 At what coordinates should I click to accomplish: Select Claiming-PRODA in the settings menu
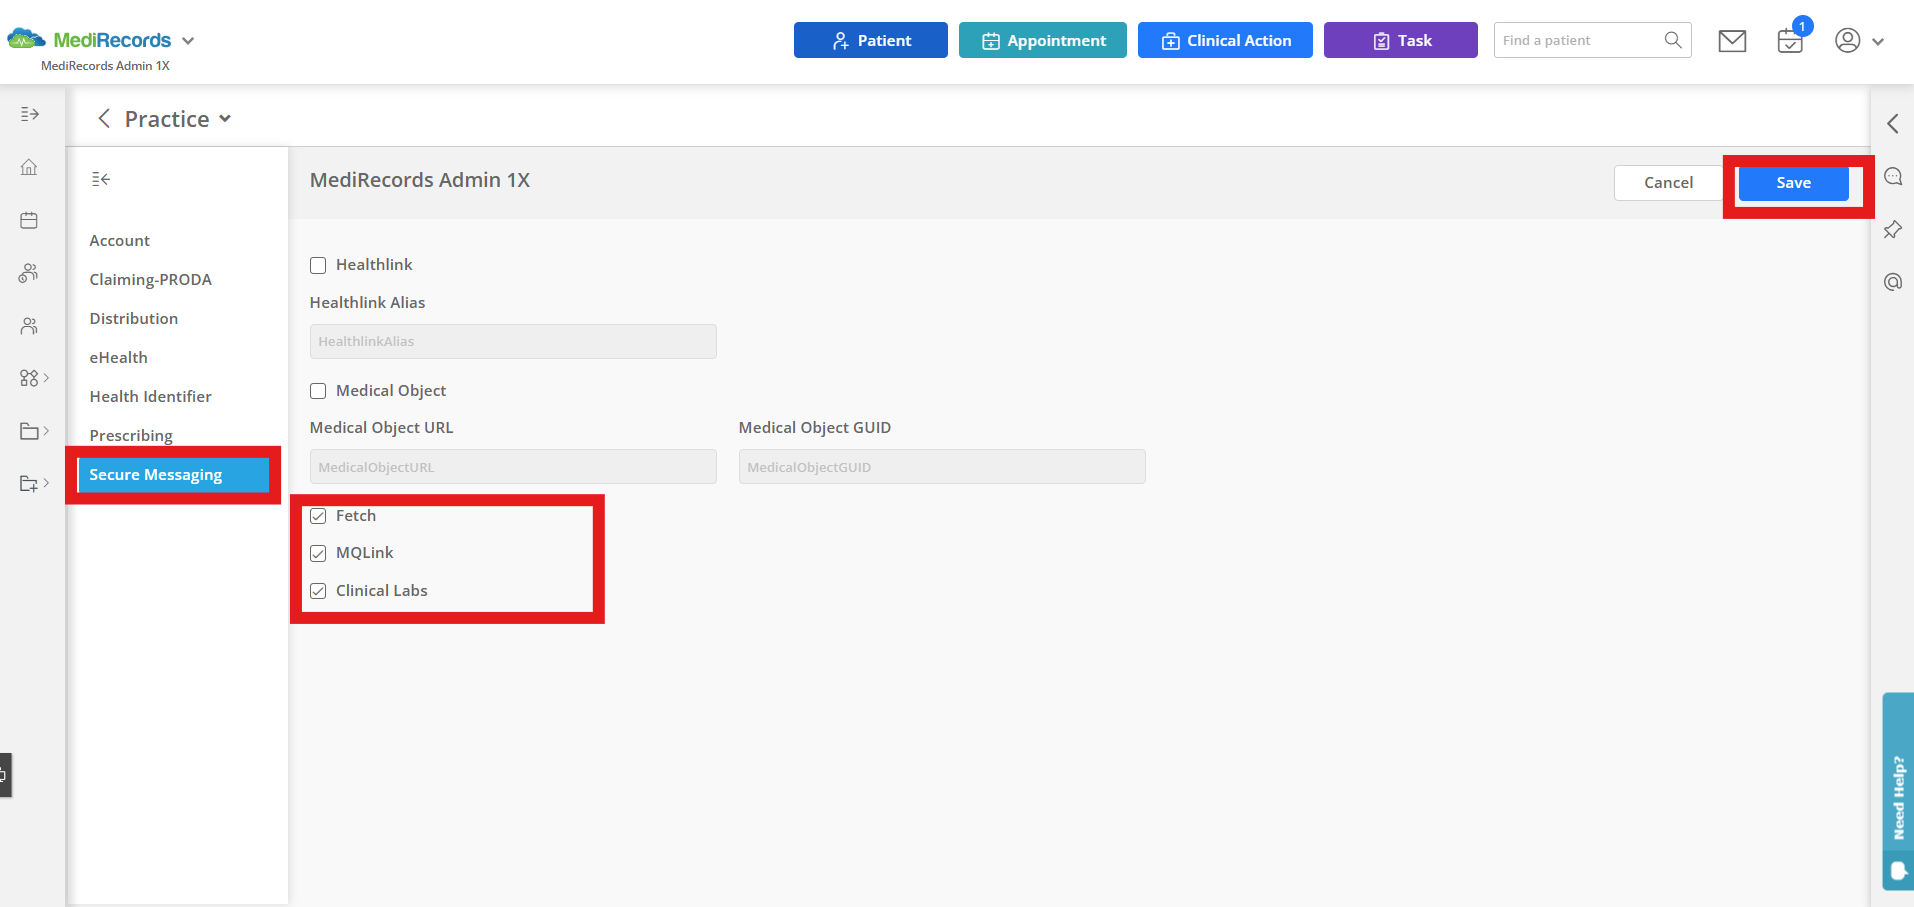tap(151, 280)
